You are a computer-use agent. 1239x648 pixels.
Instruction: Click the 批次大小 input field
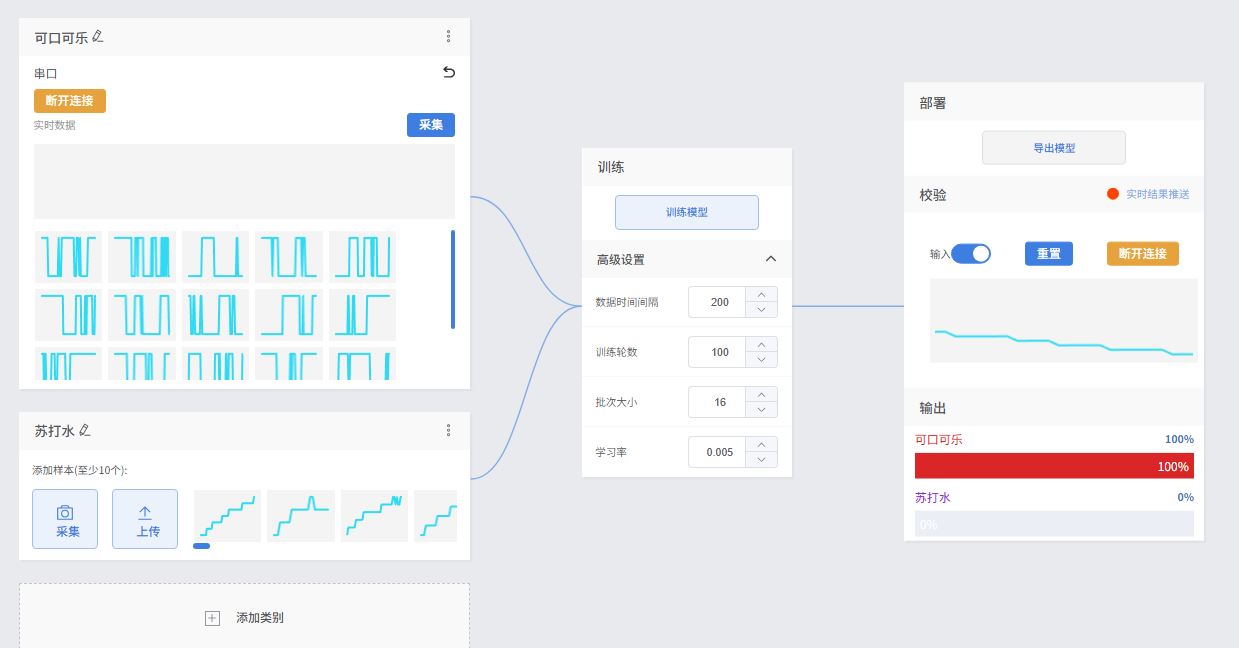[x=718, y=402]
